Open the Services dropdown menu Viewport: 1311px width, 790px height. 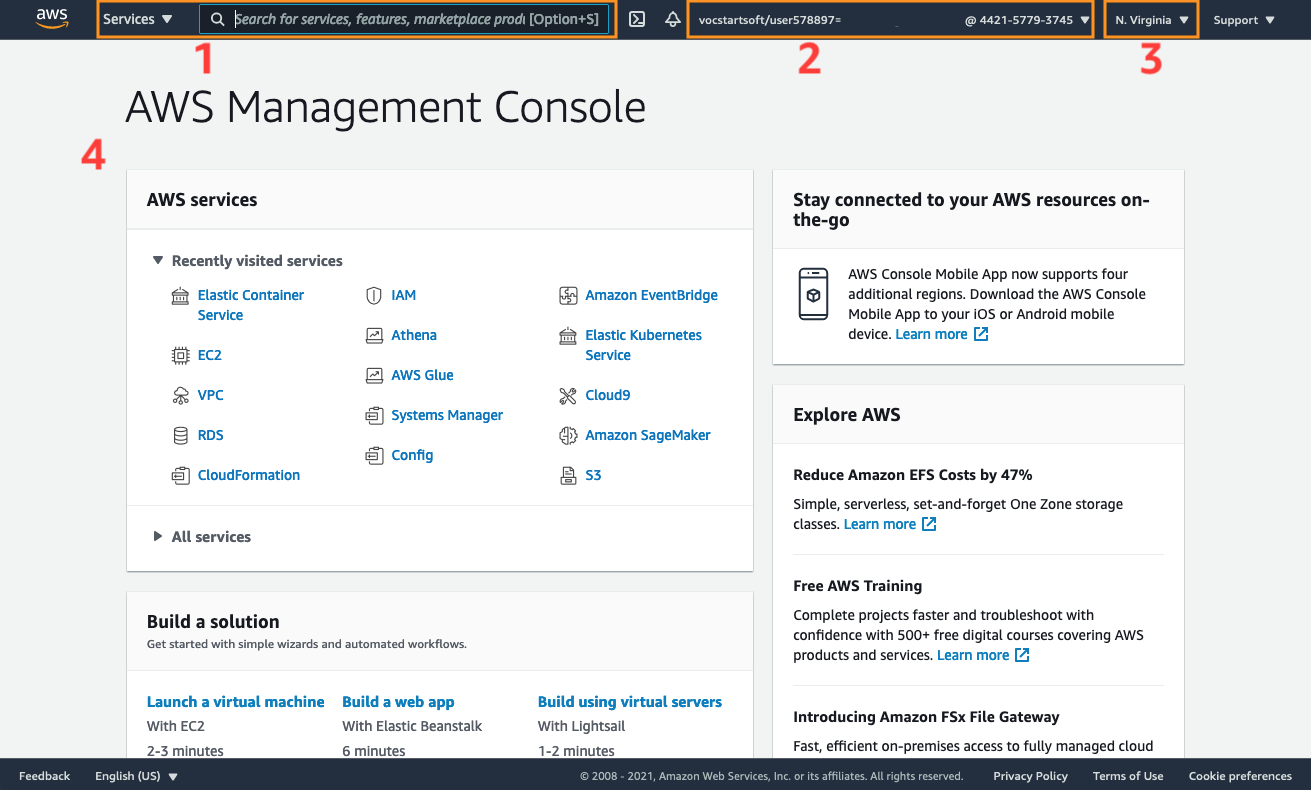click(x=138, y=19)
